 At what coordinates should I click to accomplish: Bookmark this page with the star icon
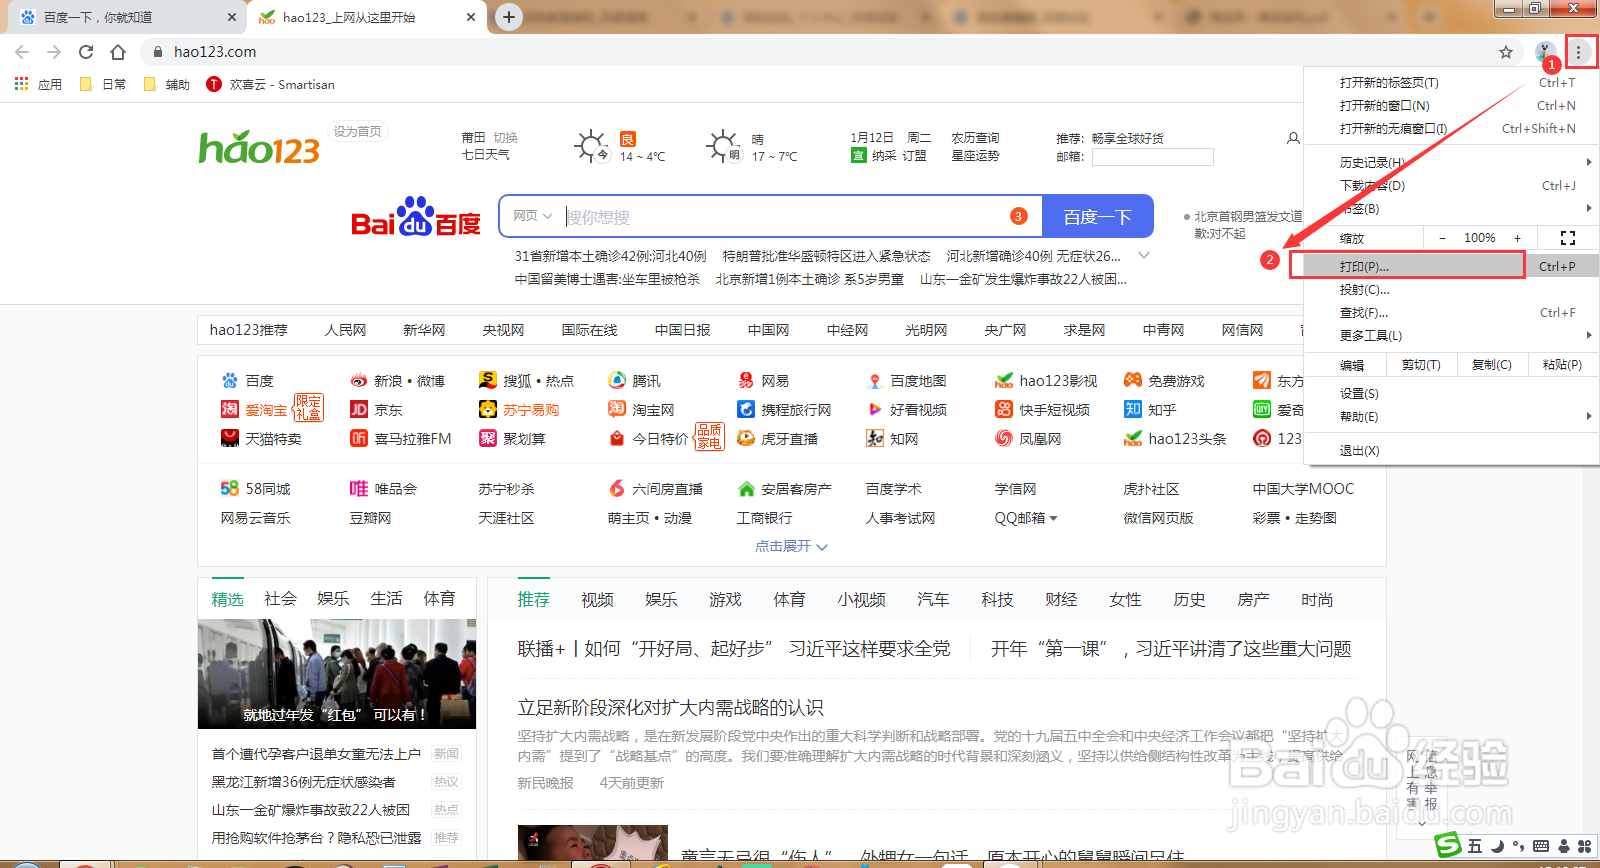(x=1506, y=52)
